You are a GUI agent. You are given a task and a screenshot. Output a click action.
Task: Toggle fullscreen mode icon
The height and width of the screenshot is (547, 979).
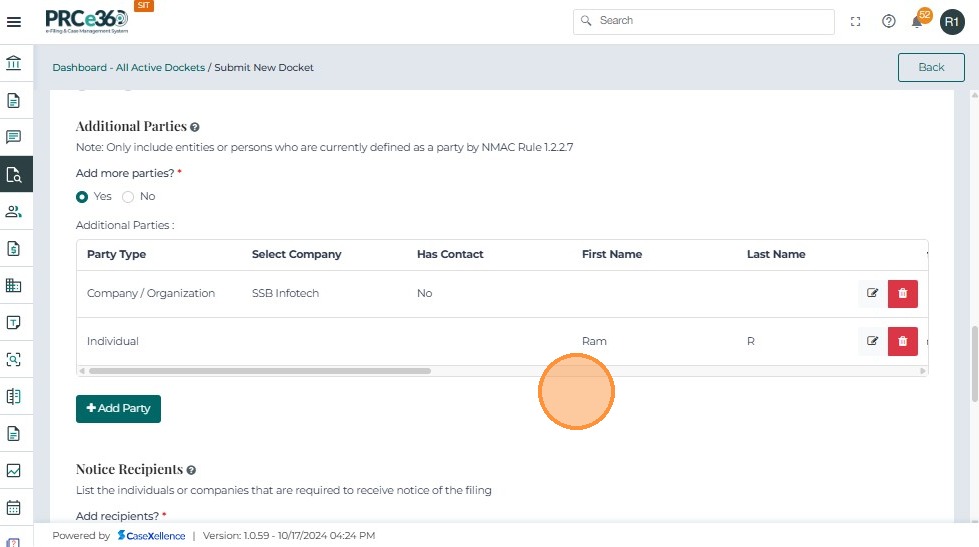pyautogui.click(x=855, y=22)
